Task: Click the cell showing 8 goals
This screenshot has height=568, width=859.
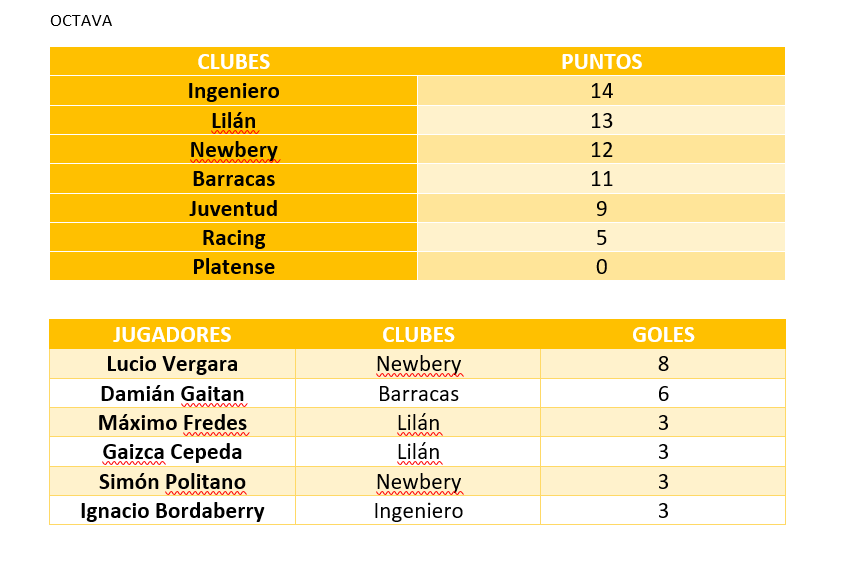Action: coord(663,364)
